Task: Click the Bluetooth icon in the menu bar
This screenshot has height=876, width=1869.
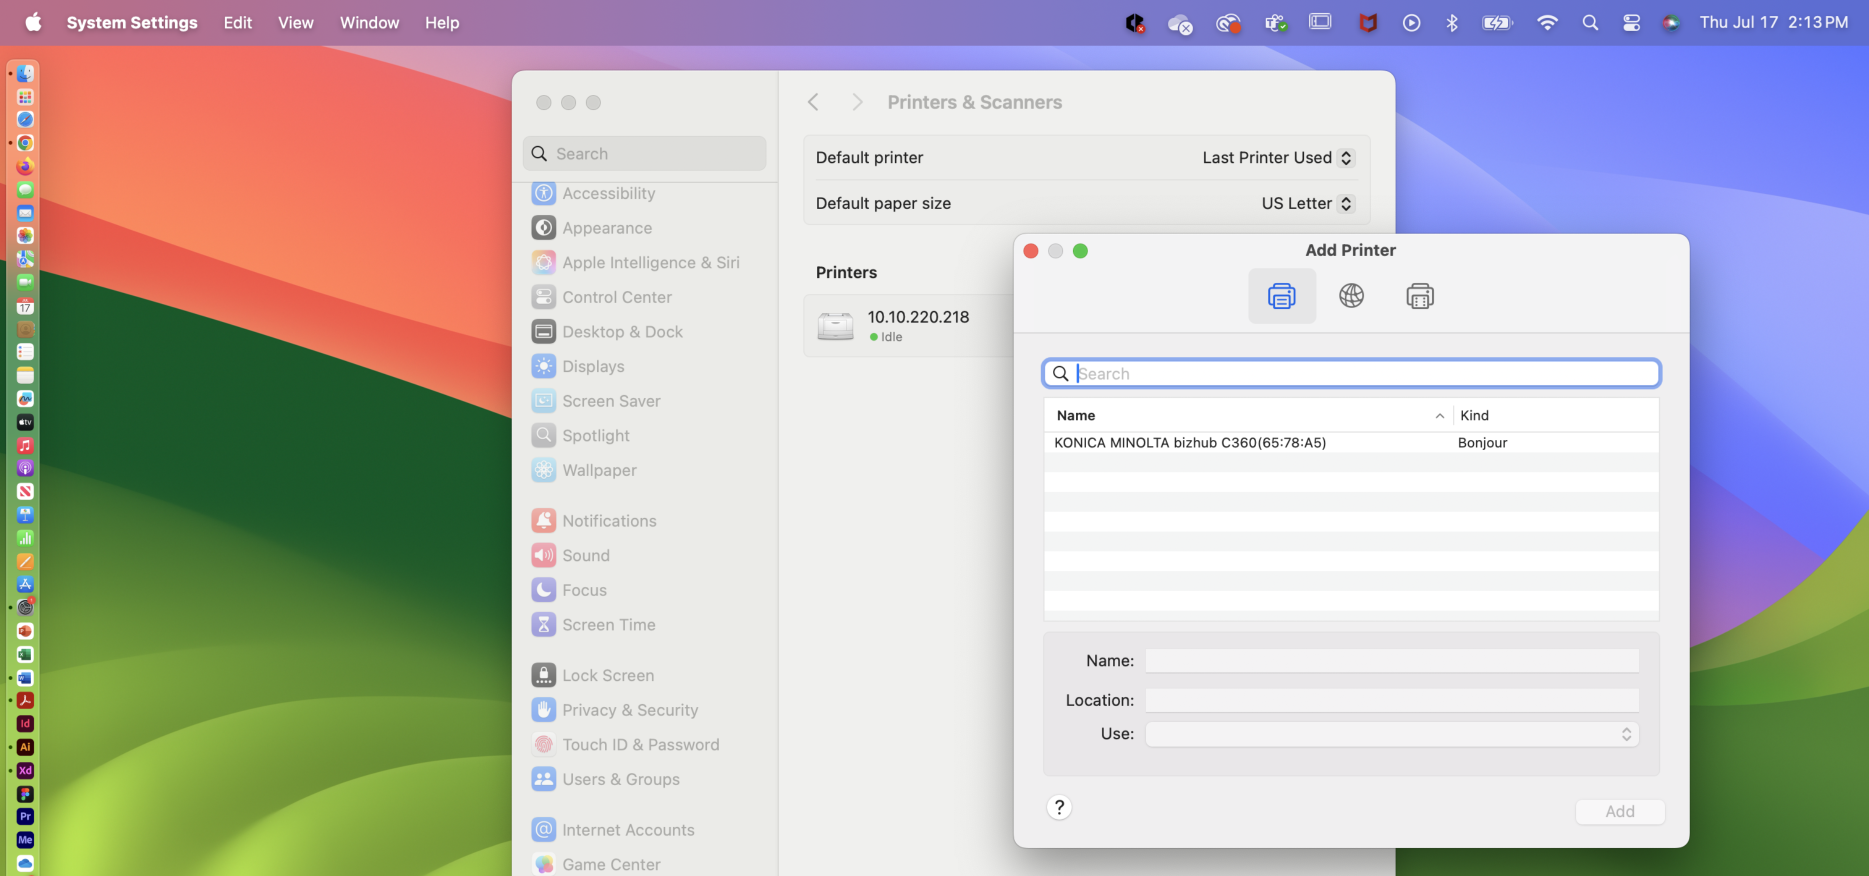Action: tap(1452, 22)
